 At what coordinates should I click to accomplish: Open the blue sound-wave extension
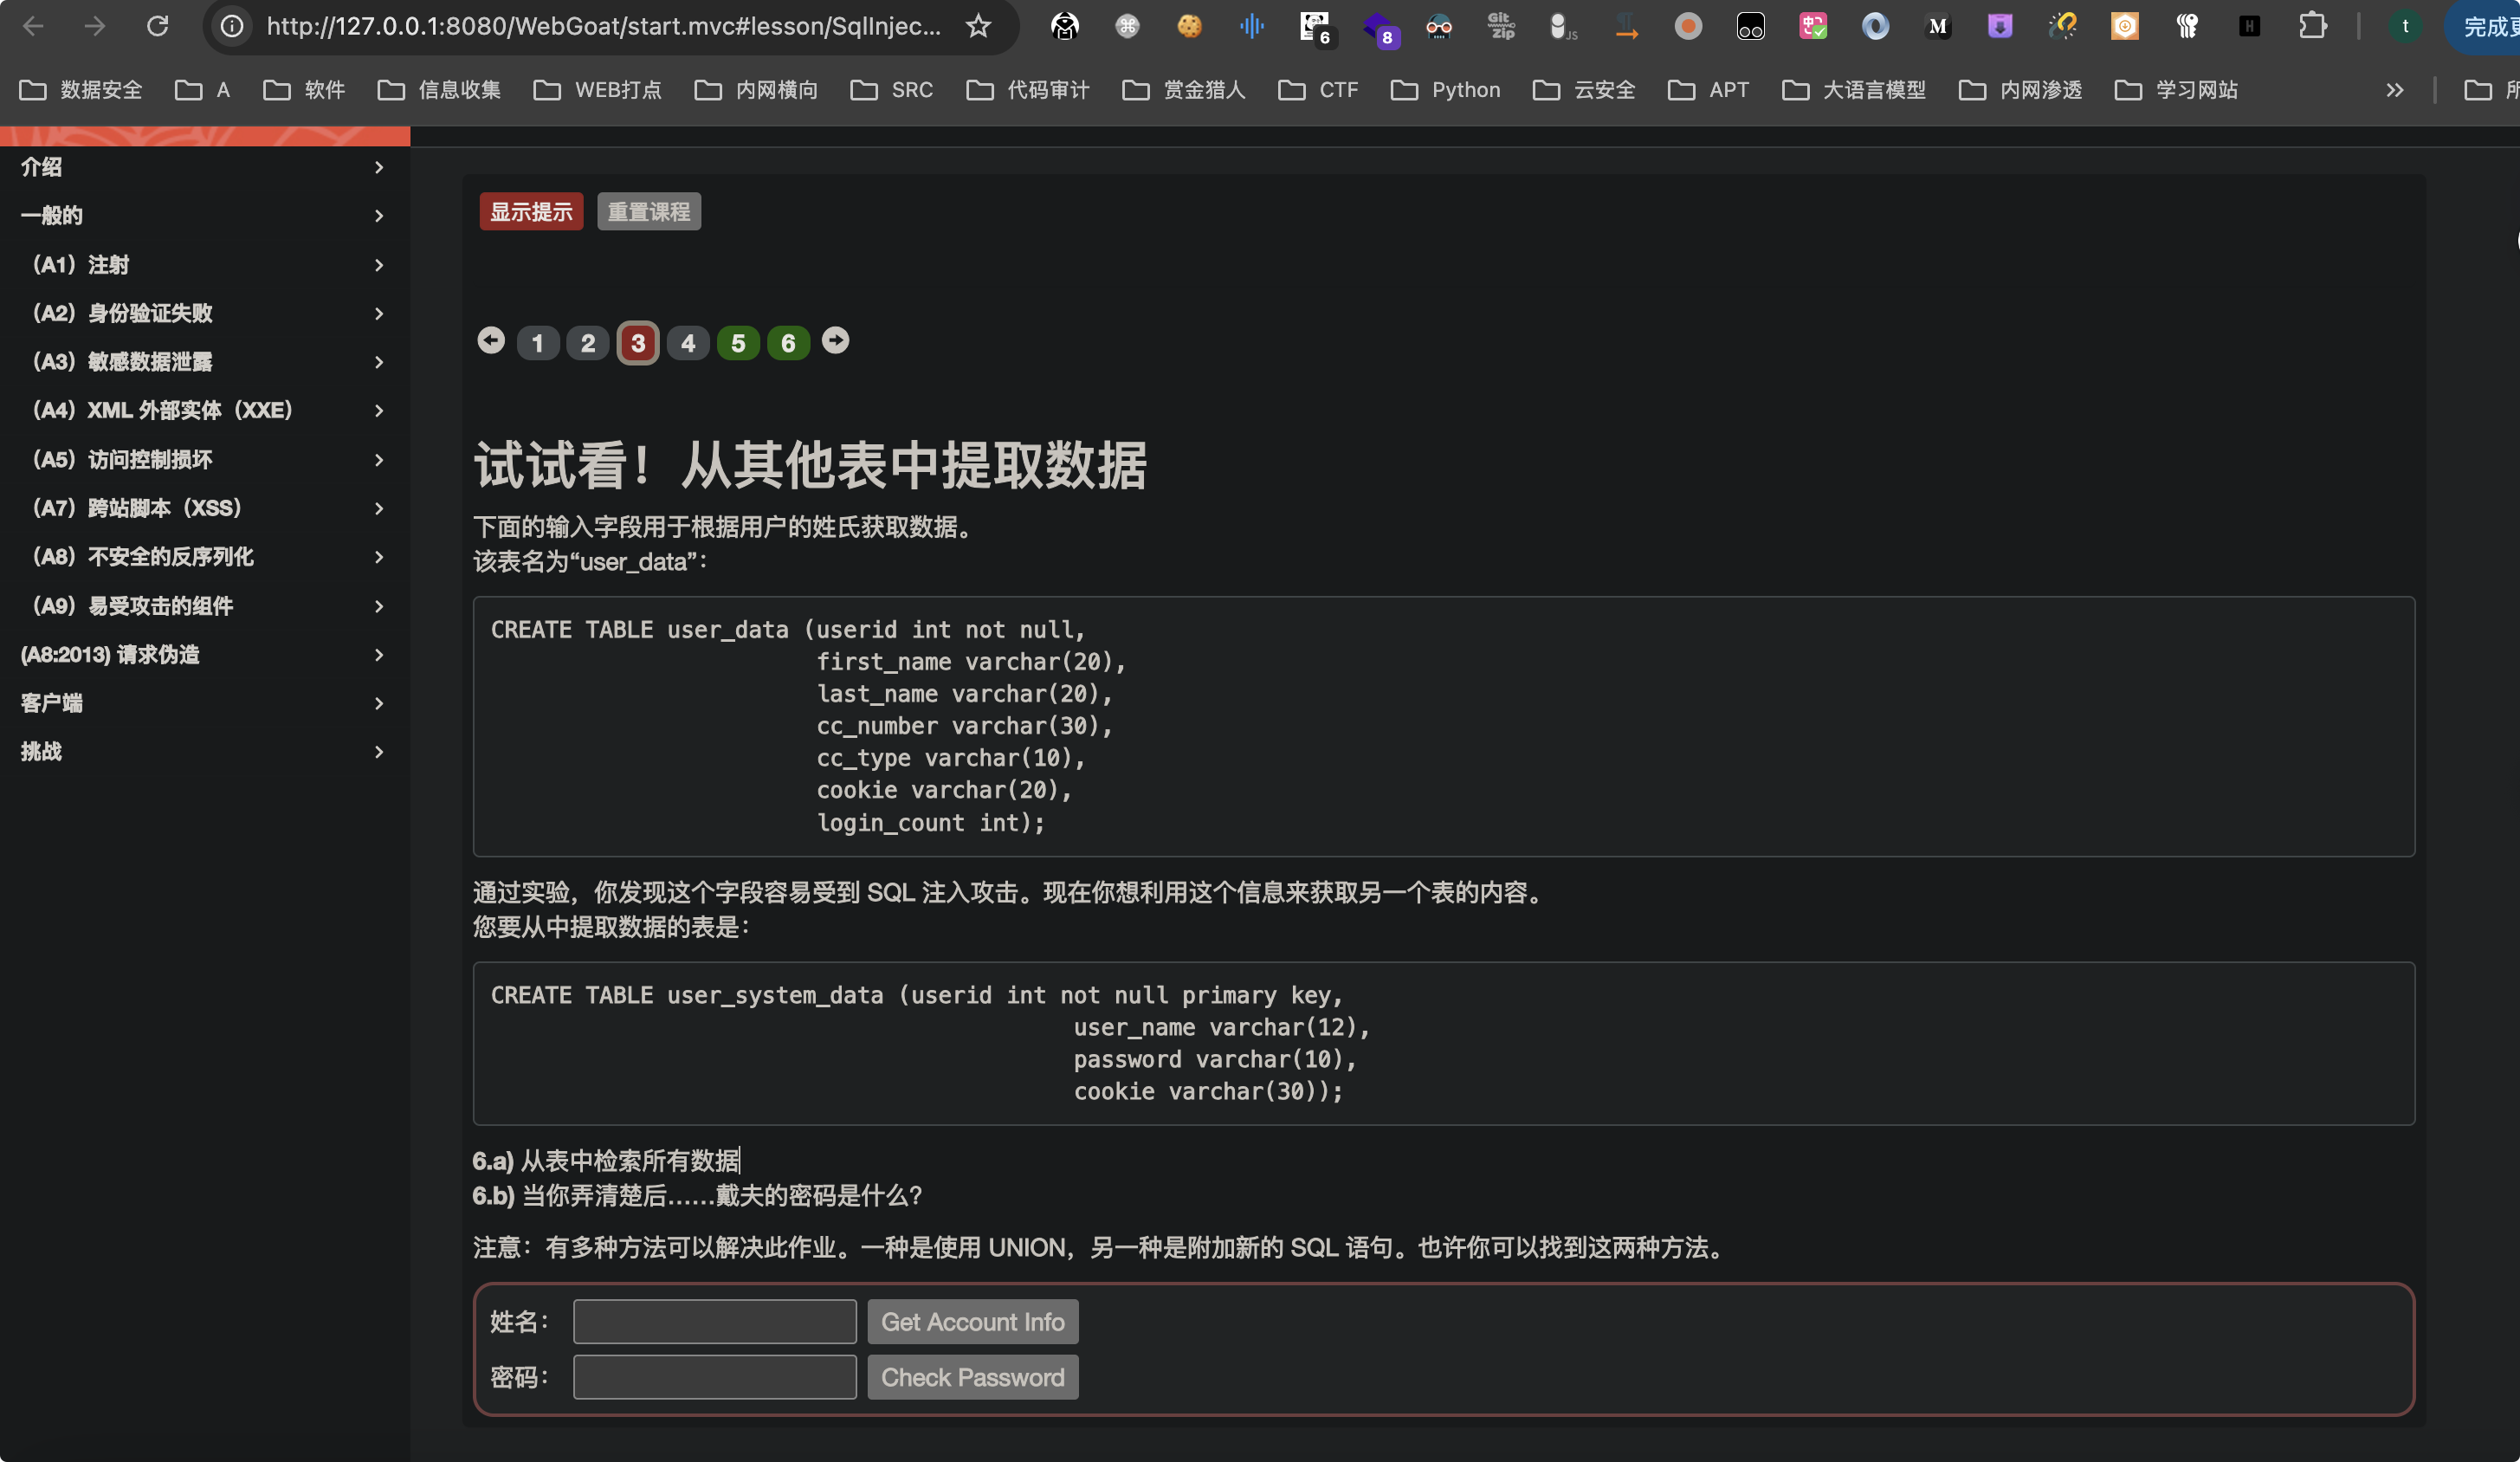(1252, 26)
